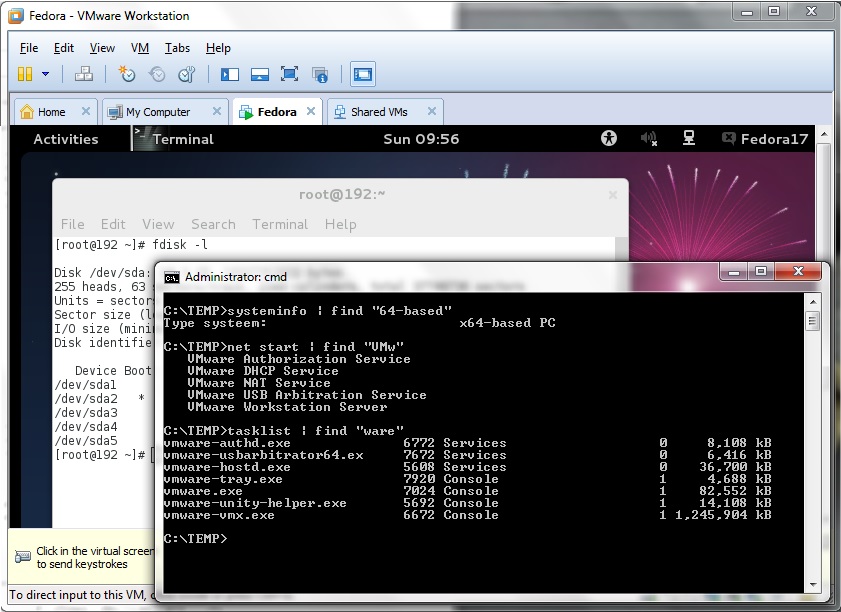Viewport: 841px width, 612px height.
Task: Open the Fedora17 user menu
Action: [x=764, y=139]
